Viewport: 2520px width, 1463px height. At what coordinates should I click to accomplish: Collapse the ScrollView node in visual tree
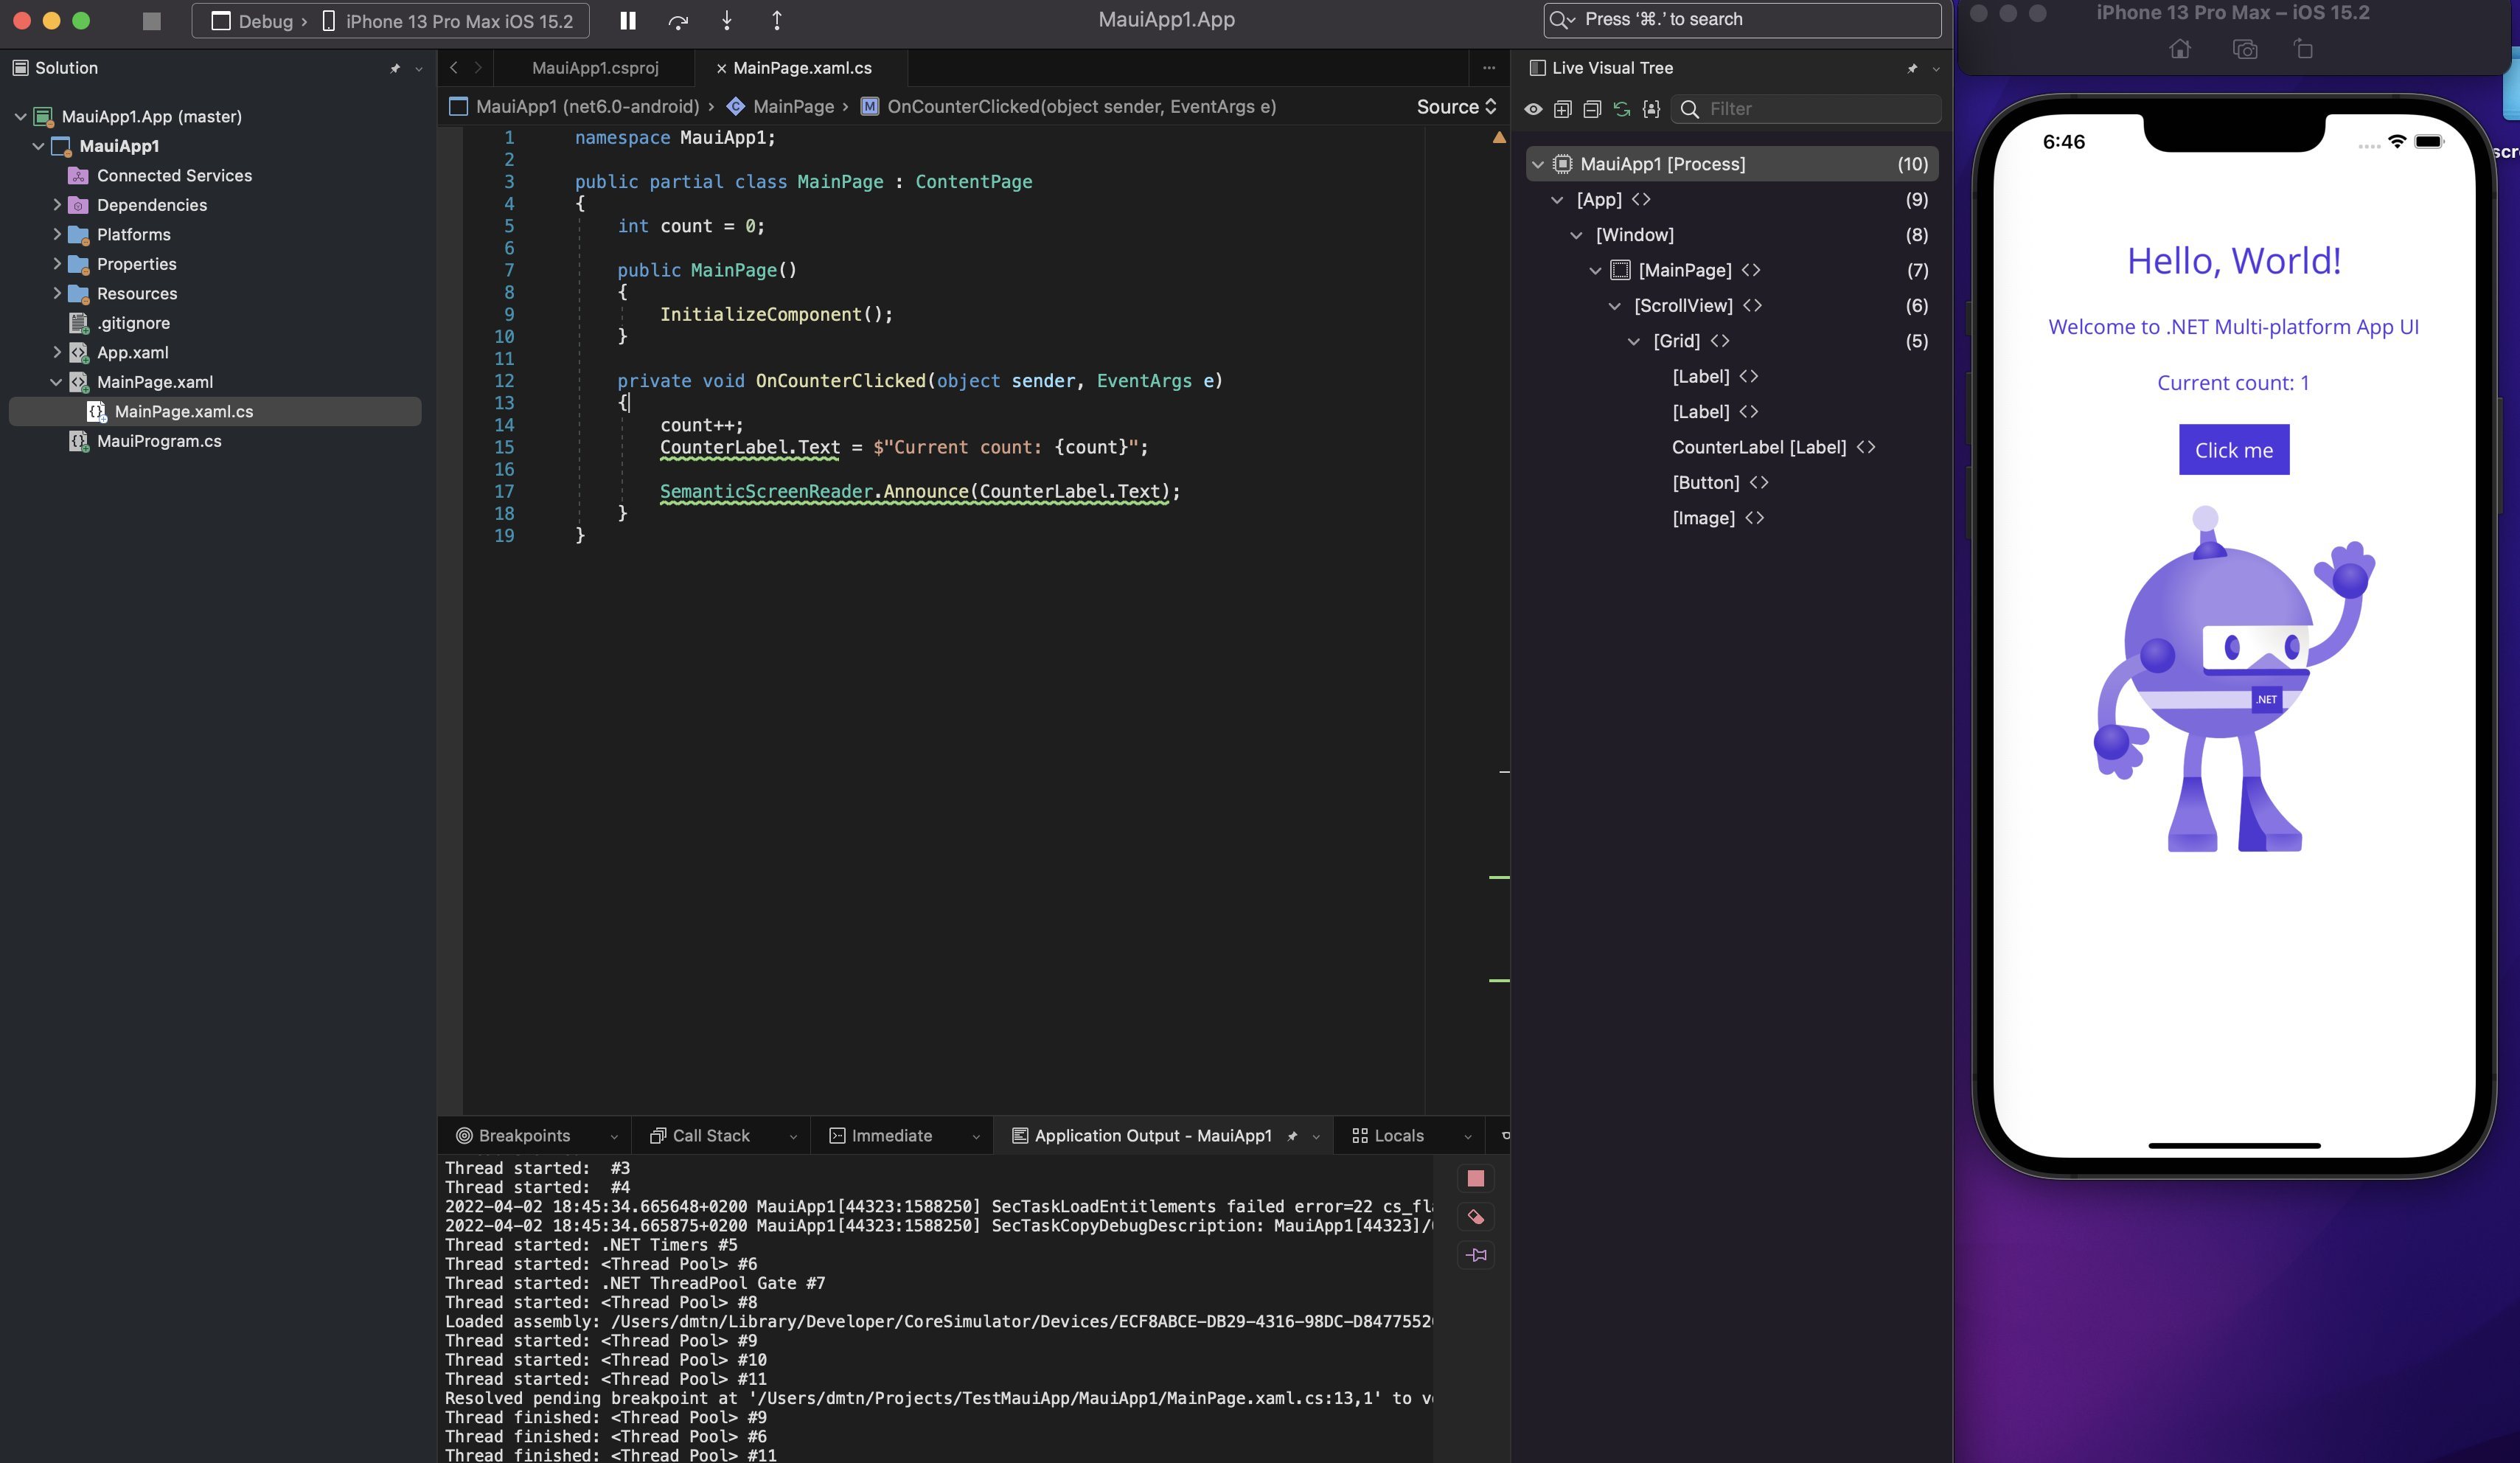point(1615,306)
